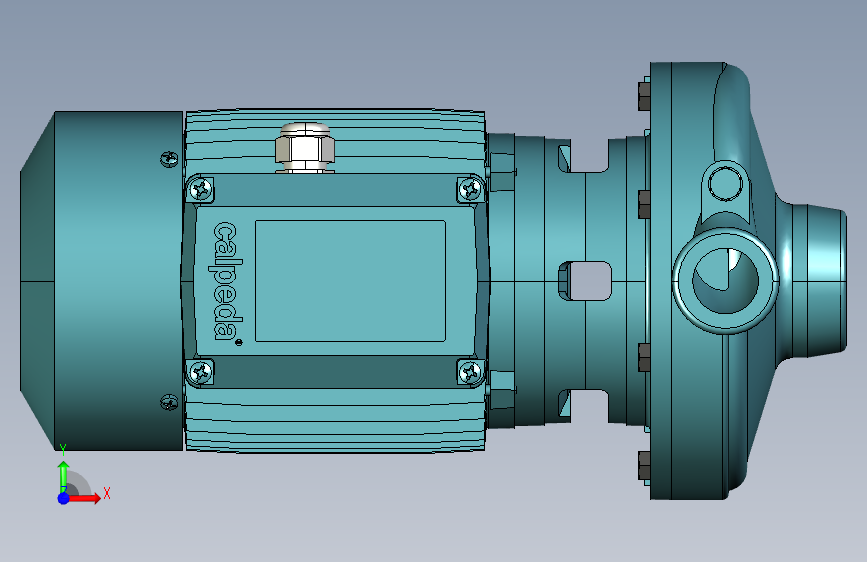Screen dimensions: 867x562
Task: Select the silver cable gland on motor
Action: 305,148
